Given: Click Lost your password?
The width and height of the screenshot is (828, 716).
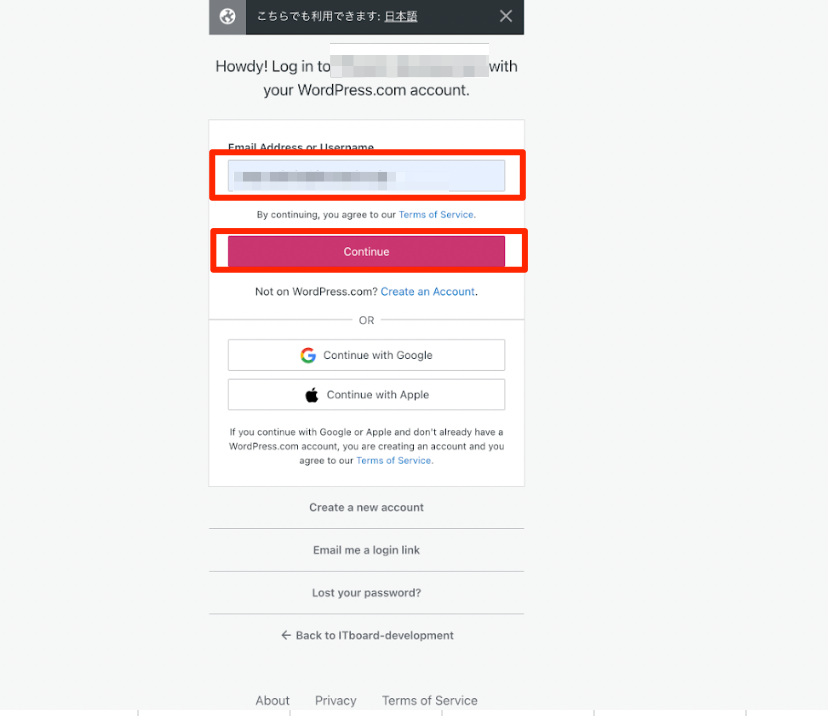Looking at the screenshot, I should (366, 593).
